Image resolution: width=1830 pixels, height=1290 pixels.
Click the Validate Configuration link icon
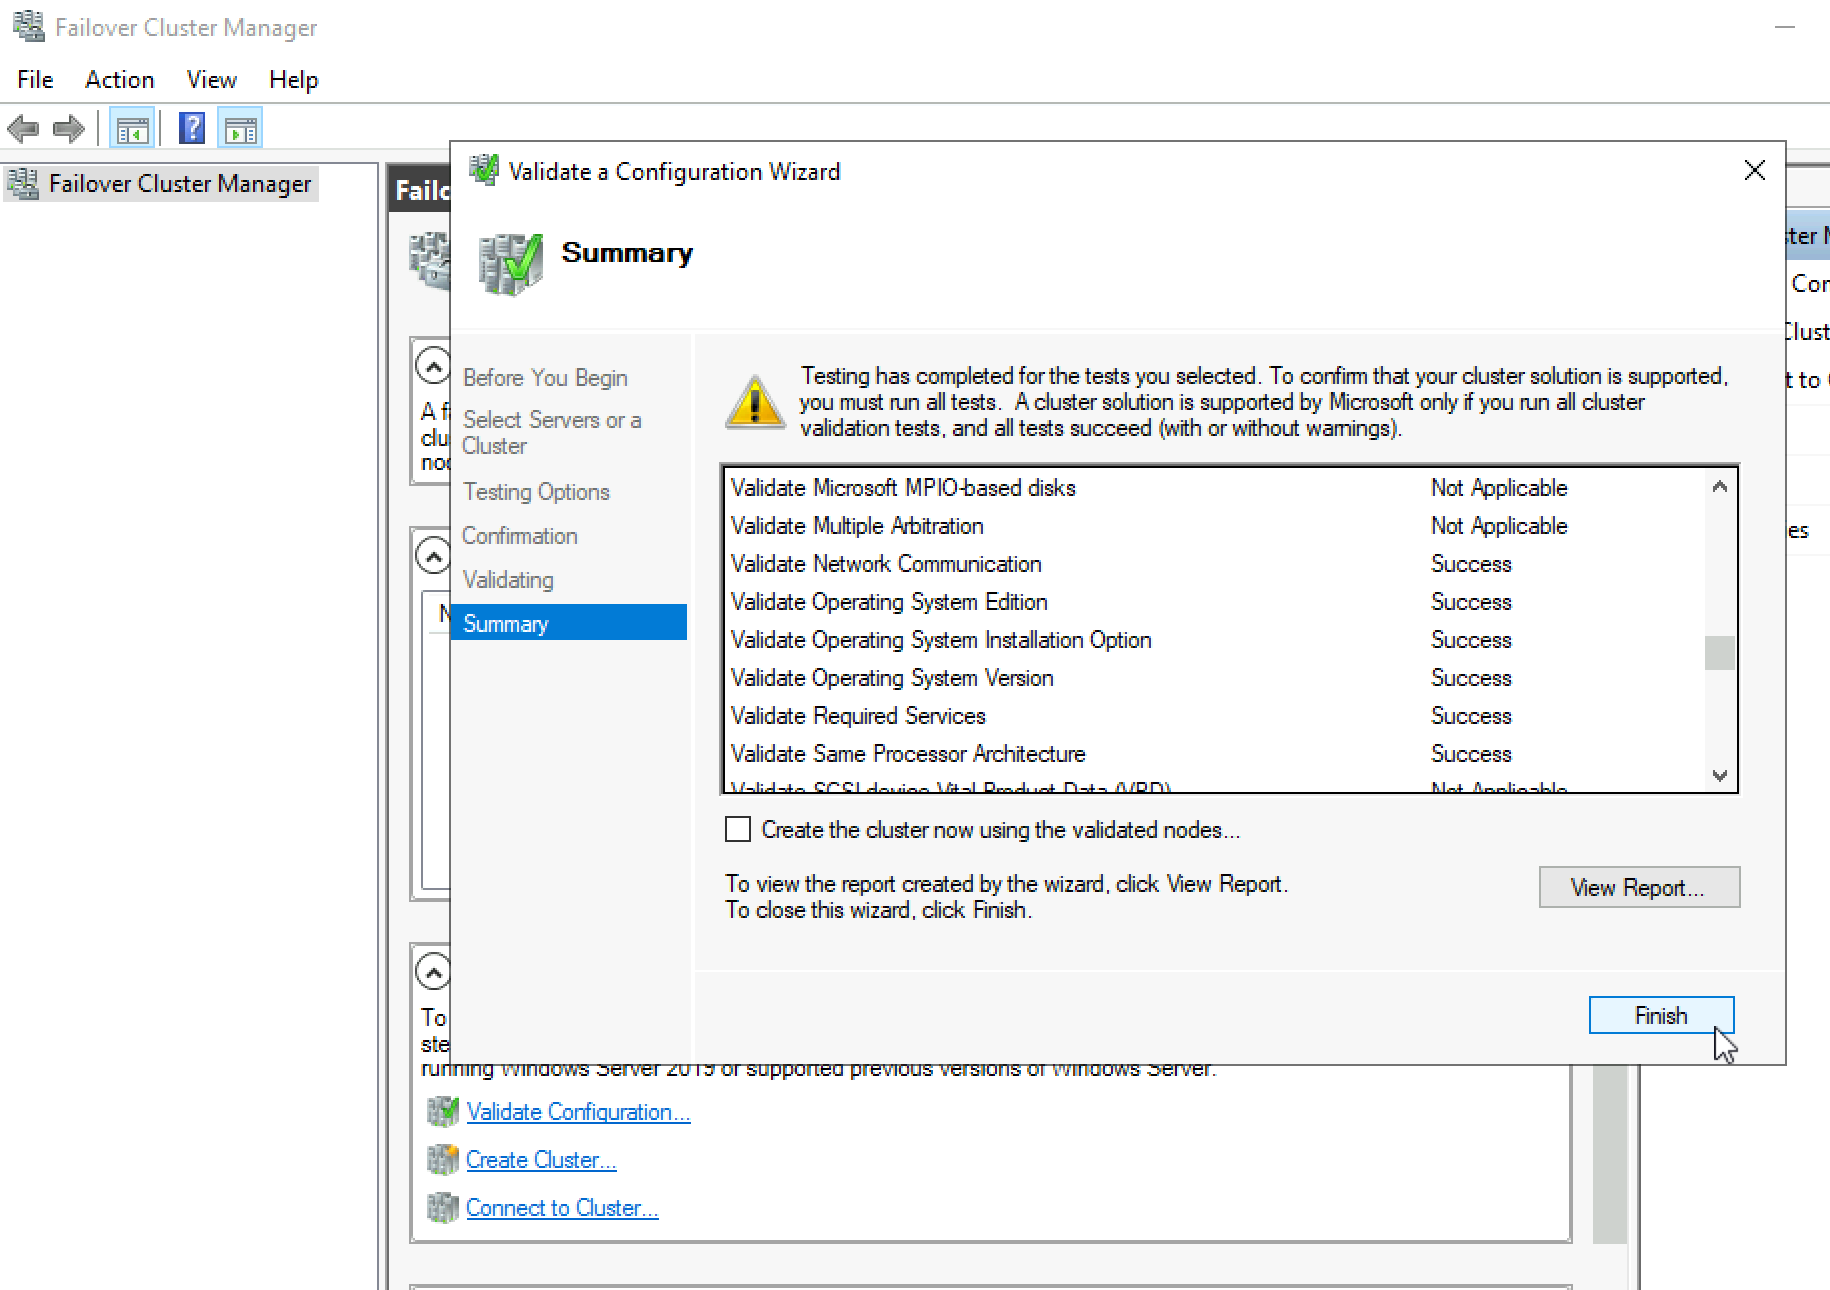442,1112
